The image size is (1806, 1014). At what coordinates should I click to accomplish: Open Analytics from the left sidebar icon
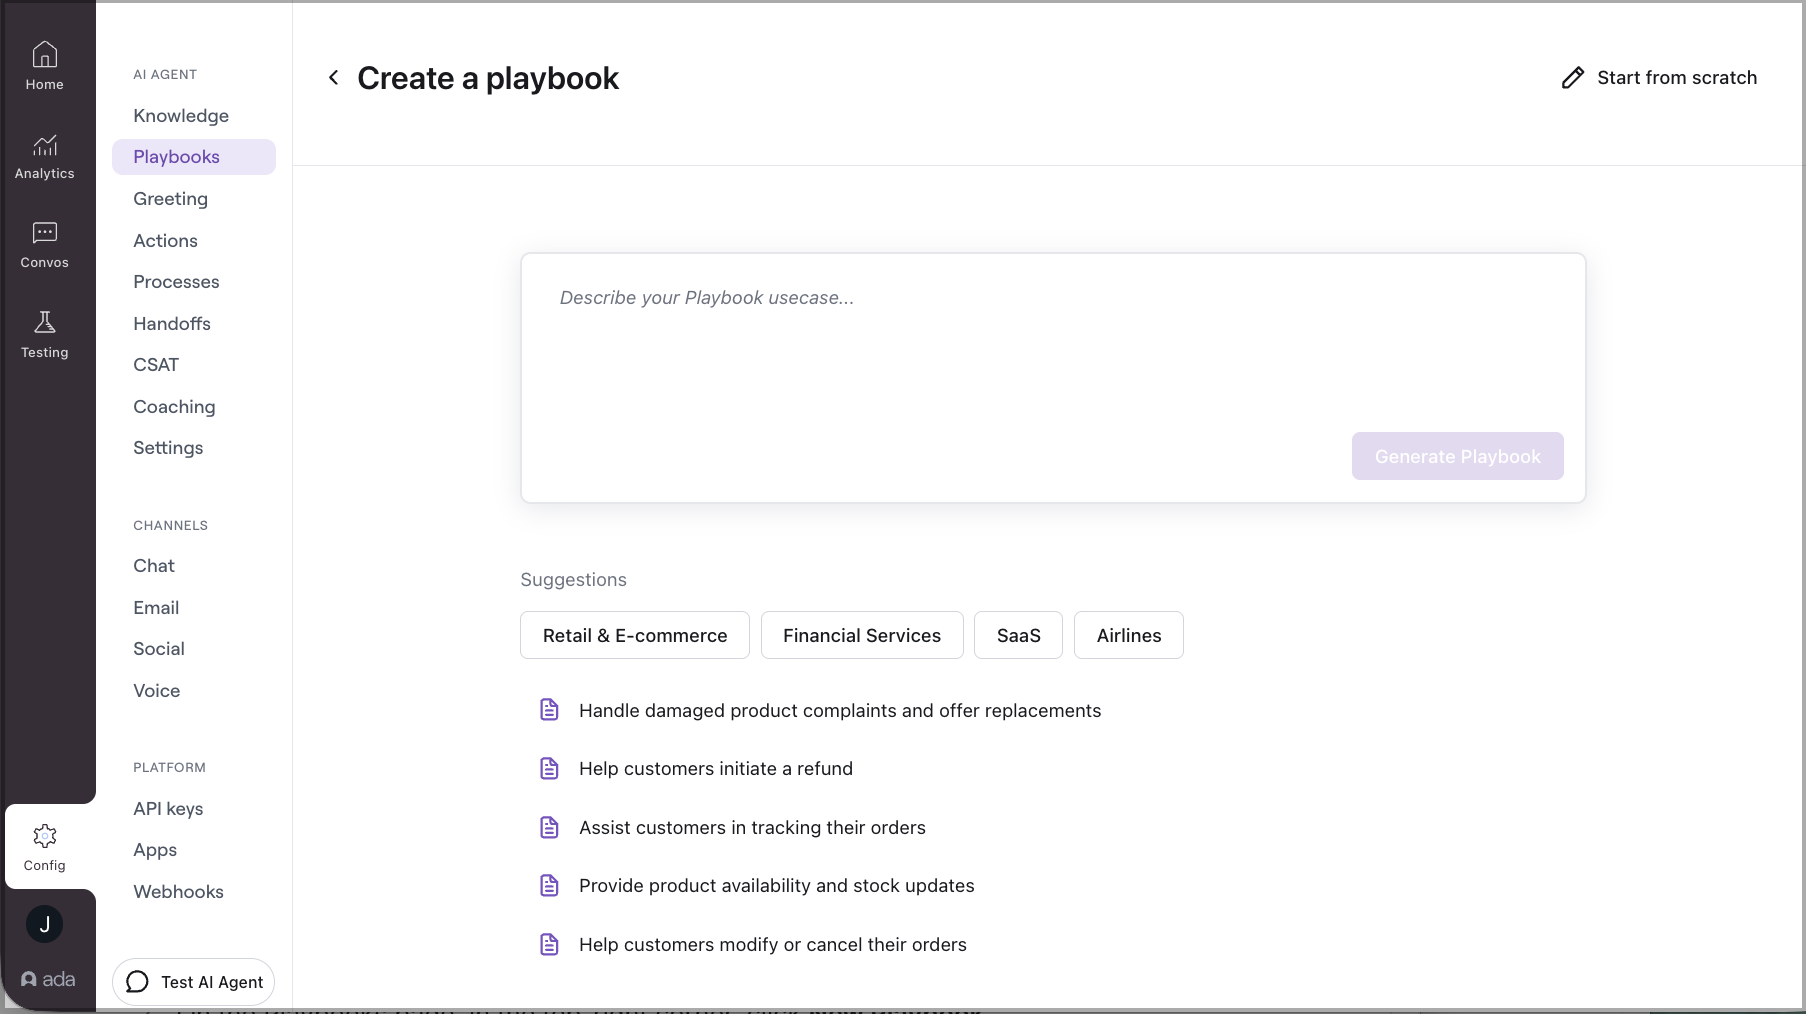click(44, 146)
